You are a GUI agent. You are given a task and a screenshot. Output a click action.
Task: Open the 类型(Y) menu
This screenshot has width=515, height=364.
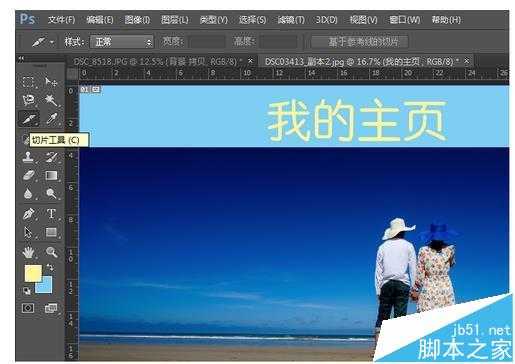(214, 20)
